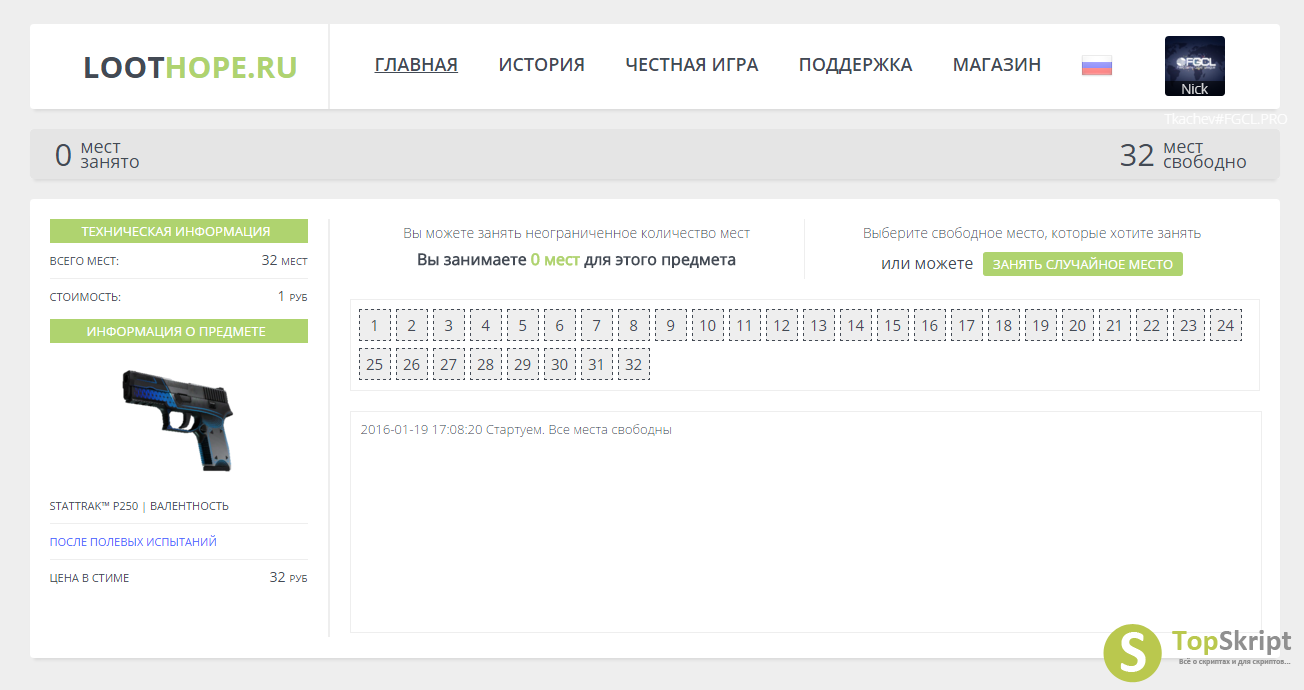Select free slot number 10
The width and height of the screenshot is (1304, 690).
pyautogui.click(x=708, y=325)
